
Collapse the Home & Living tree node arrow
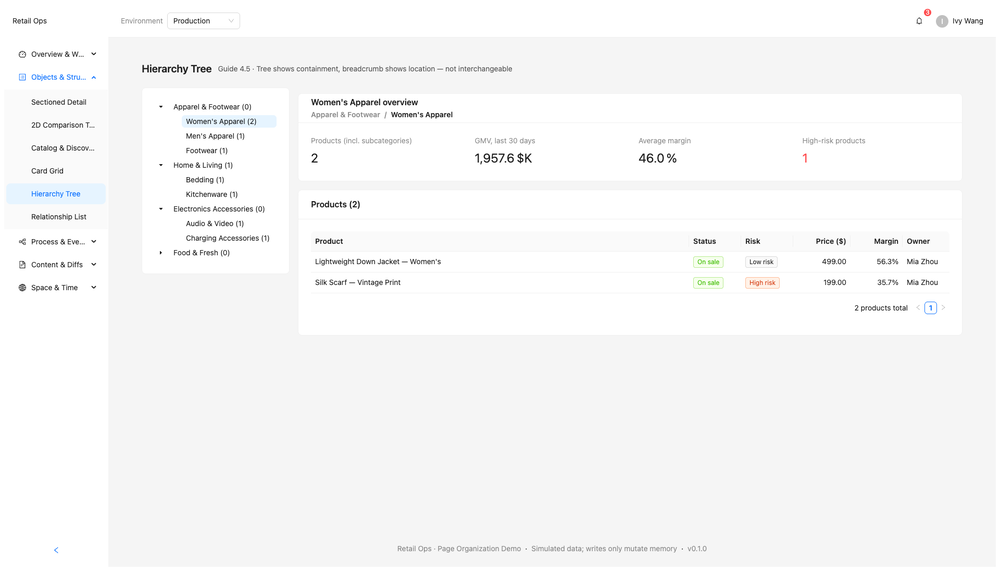point(161,165)
